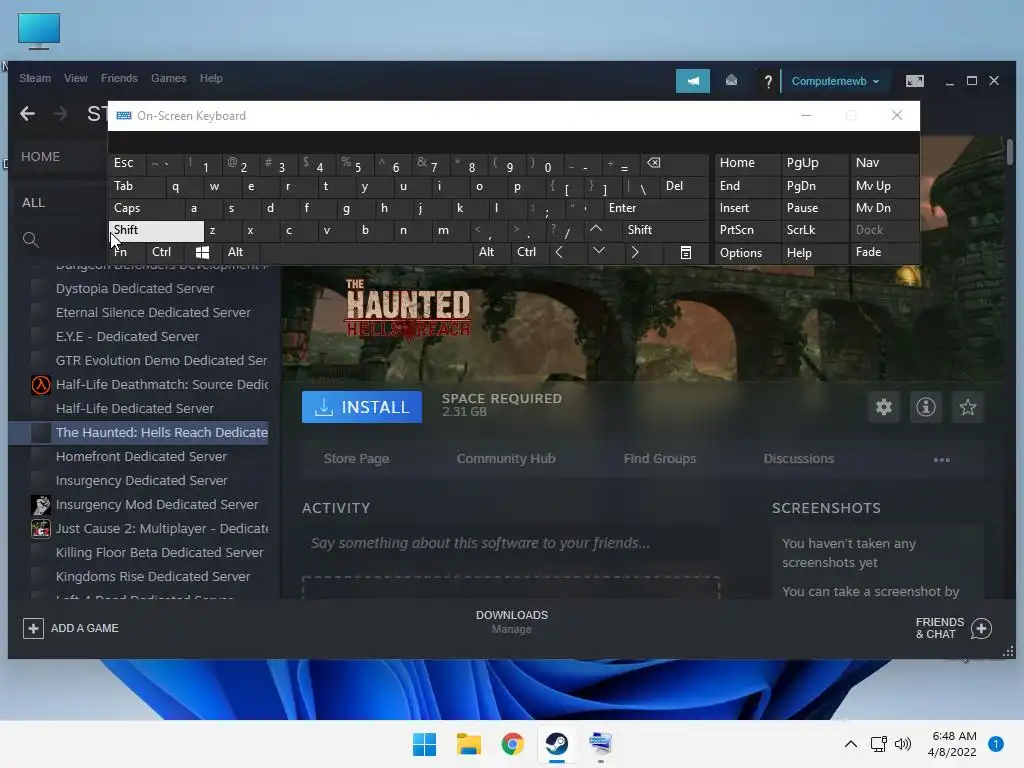Open File Explorer from the taskbar
The height and width of the screenshot is (768, 1024).
pyautogui.click(x=468, y=744)
